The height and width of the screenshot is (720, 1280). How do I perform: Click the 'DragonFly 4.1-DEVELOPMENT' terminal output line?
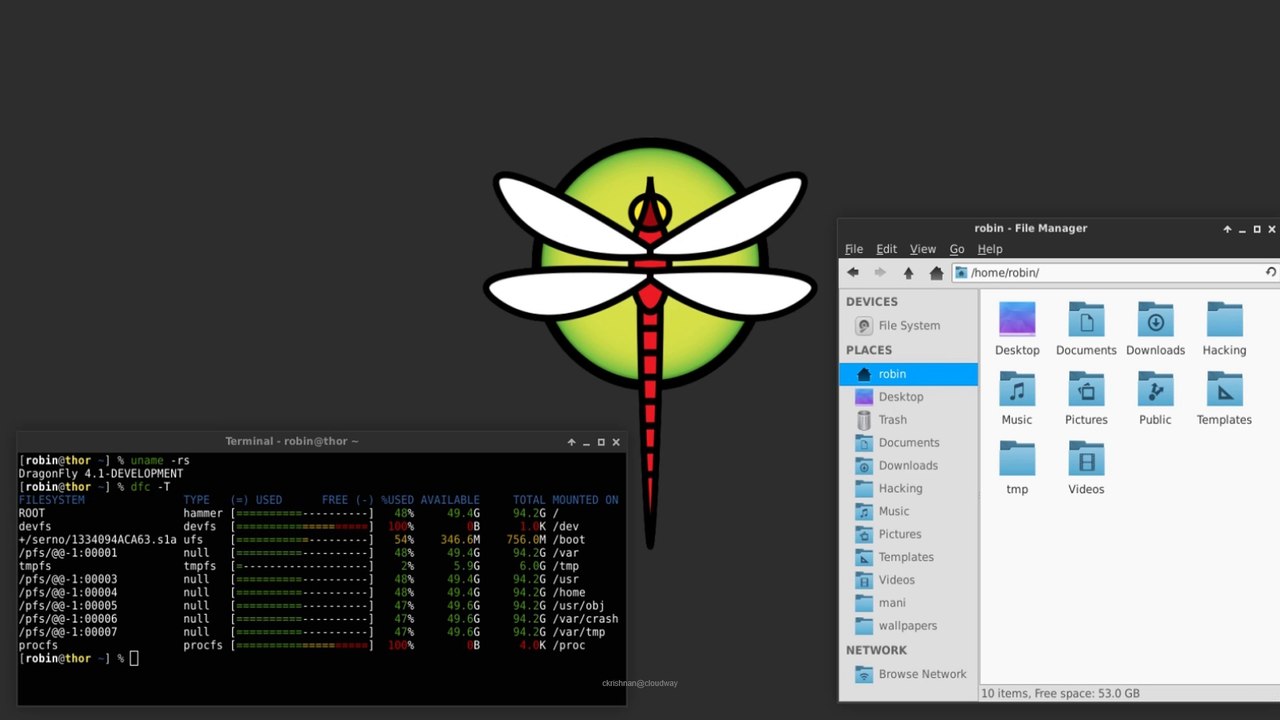click(101, 474)
